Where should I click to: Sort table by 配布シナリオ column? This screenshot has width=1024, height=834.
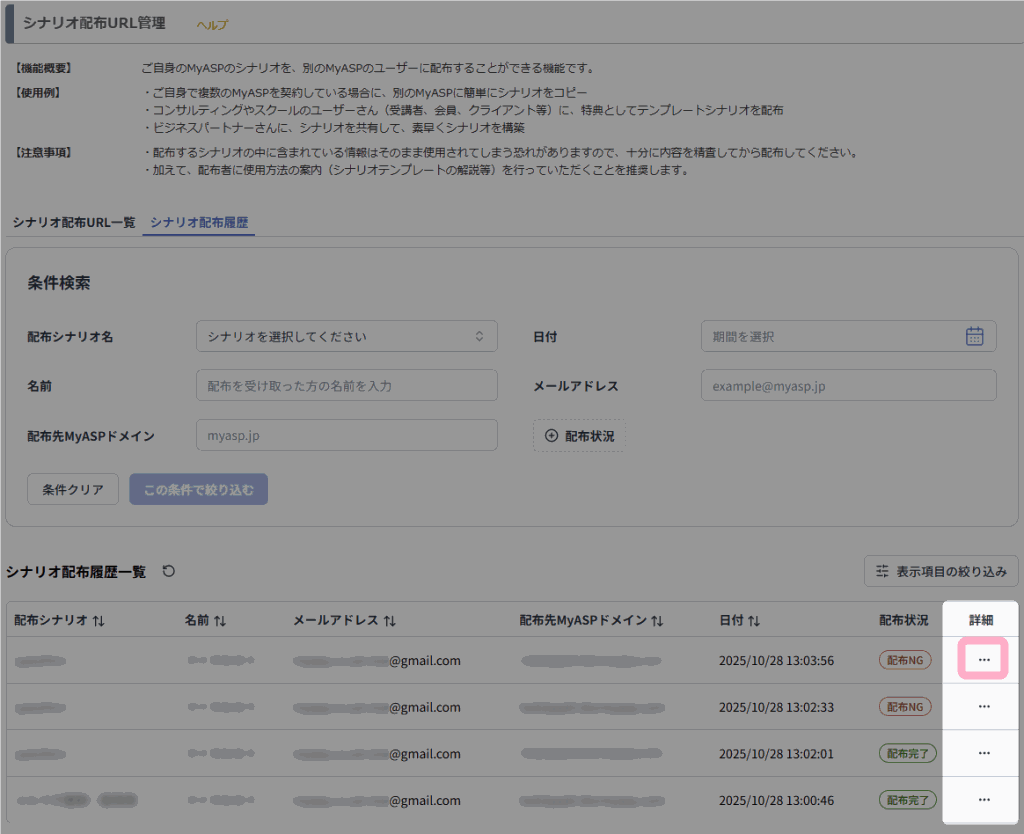[x=98, y=621]
